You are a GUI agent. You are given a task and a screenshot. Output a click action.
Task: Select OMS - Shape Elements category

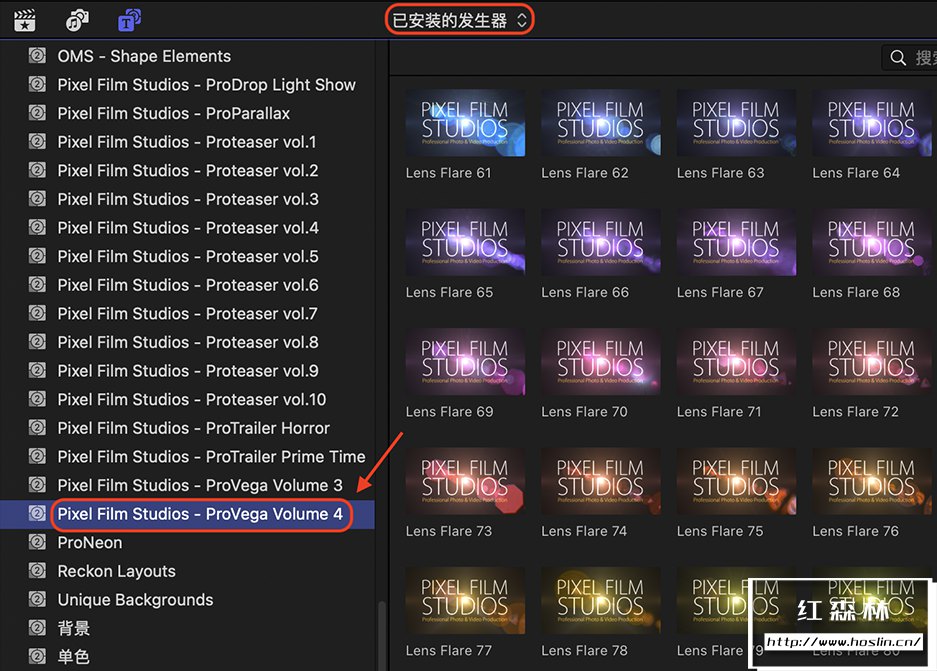coord(144,56)
